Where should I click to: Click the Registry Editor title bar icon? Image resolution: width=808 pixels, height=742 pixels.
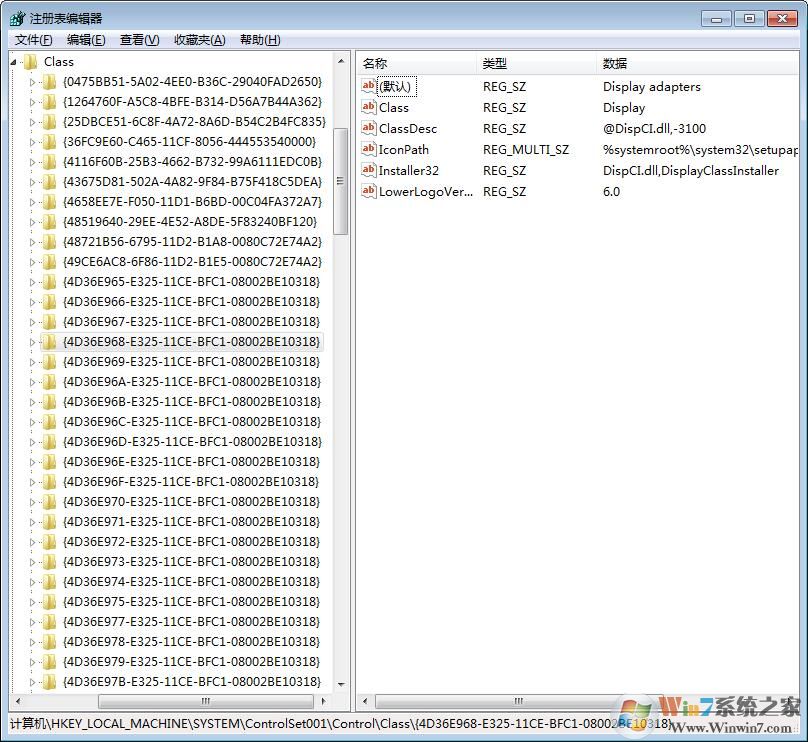point(17,19)
